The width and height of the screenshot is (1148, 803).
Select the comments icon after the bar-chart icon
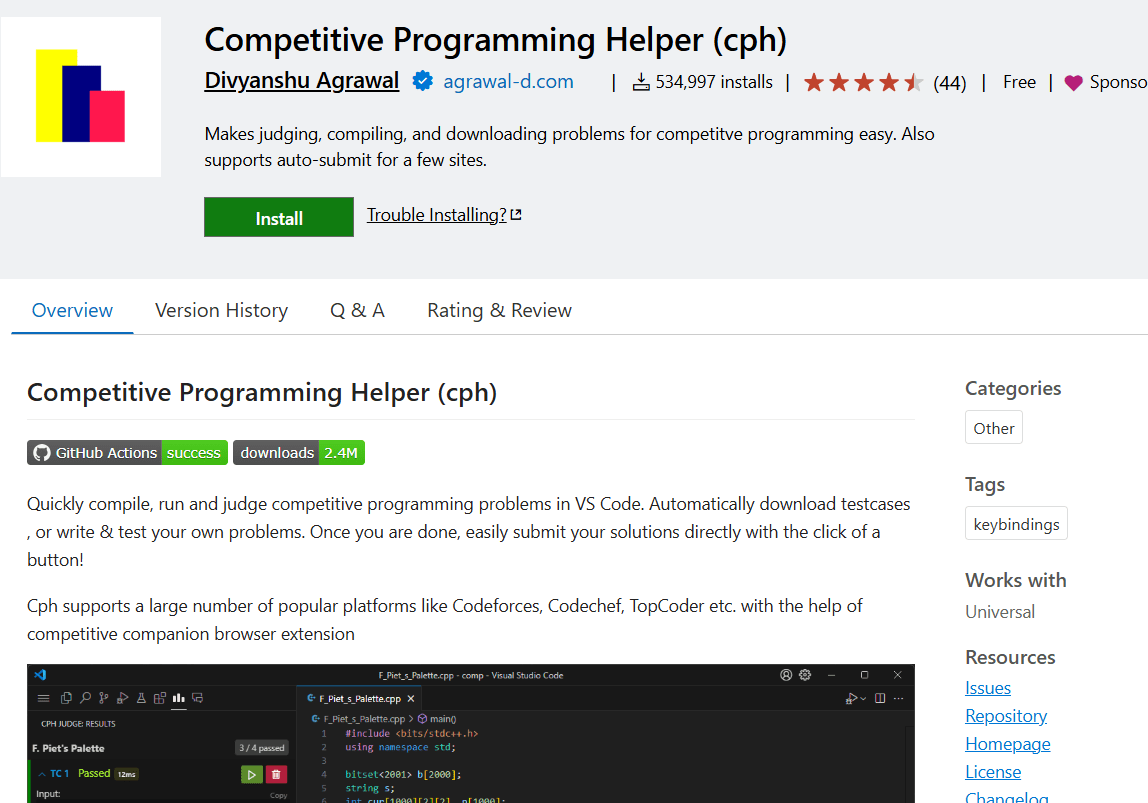(x=198, y=698)
